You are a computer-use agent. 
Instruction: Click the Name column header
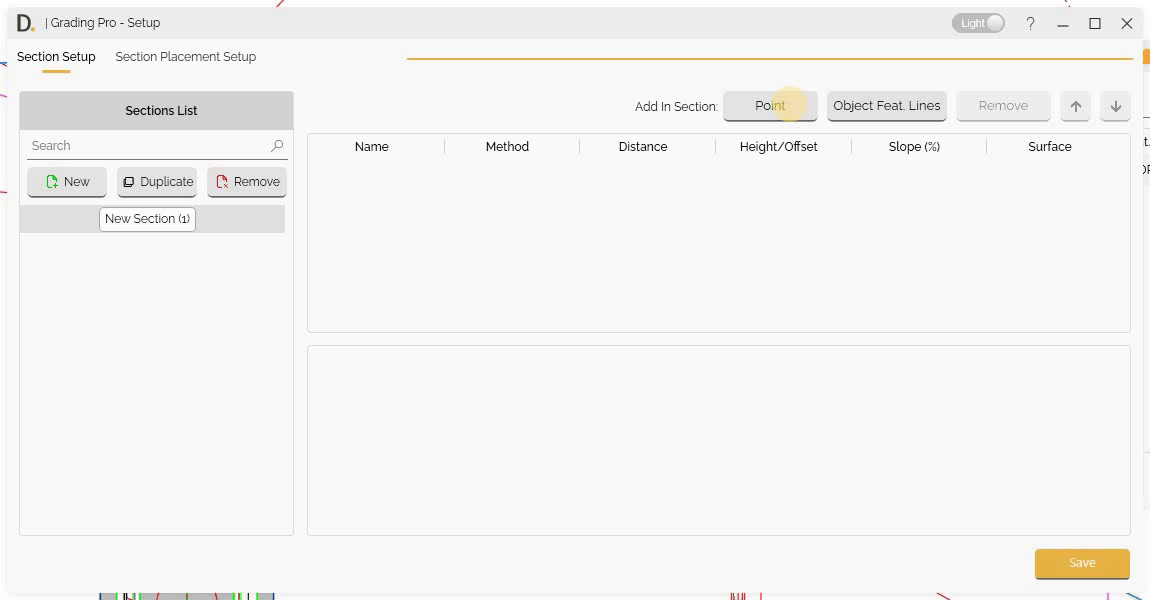pyautogui.click(x=371, y=147)
